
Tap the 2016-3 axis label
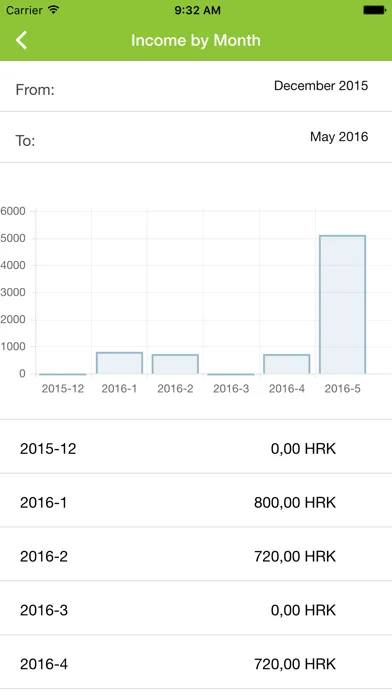pyautogui.click(x=231, y=389)
